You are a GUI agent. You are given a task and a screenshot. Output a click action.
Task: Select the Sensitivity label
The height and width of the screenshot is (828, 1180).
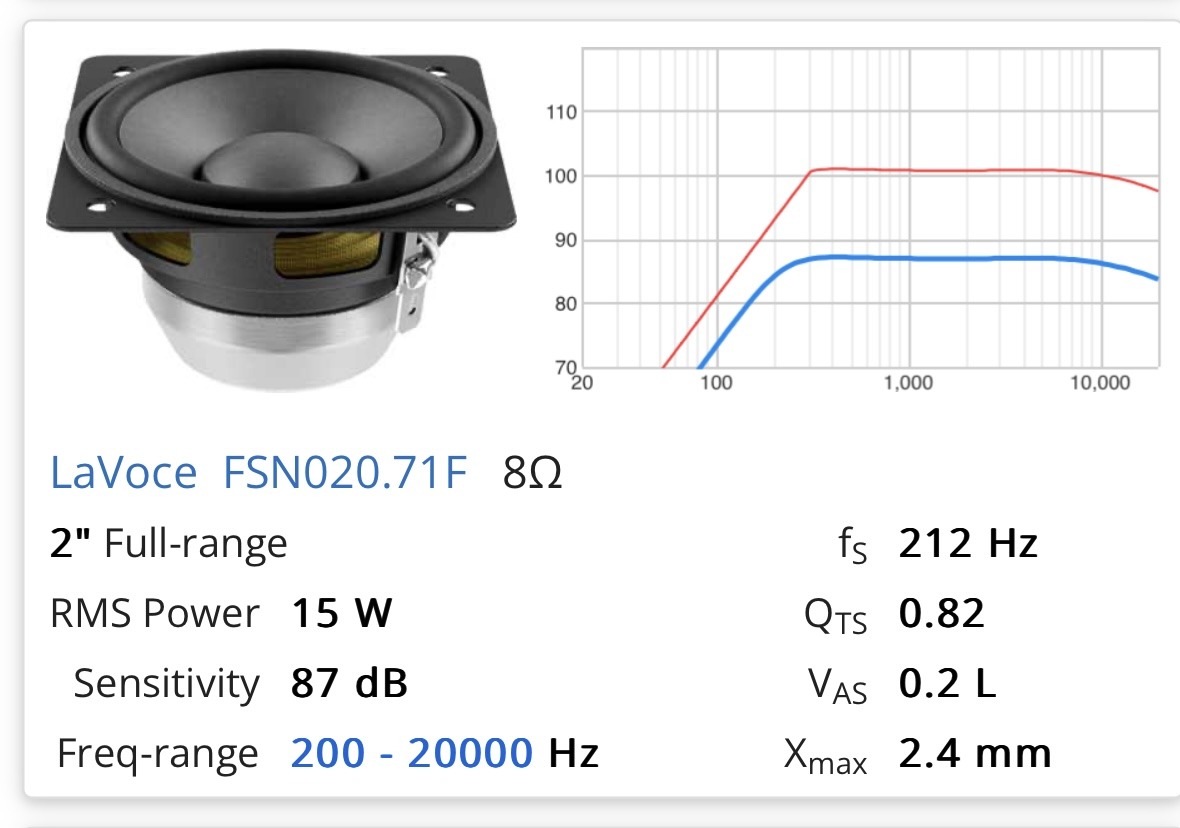(x=166, y=683)
